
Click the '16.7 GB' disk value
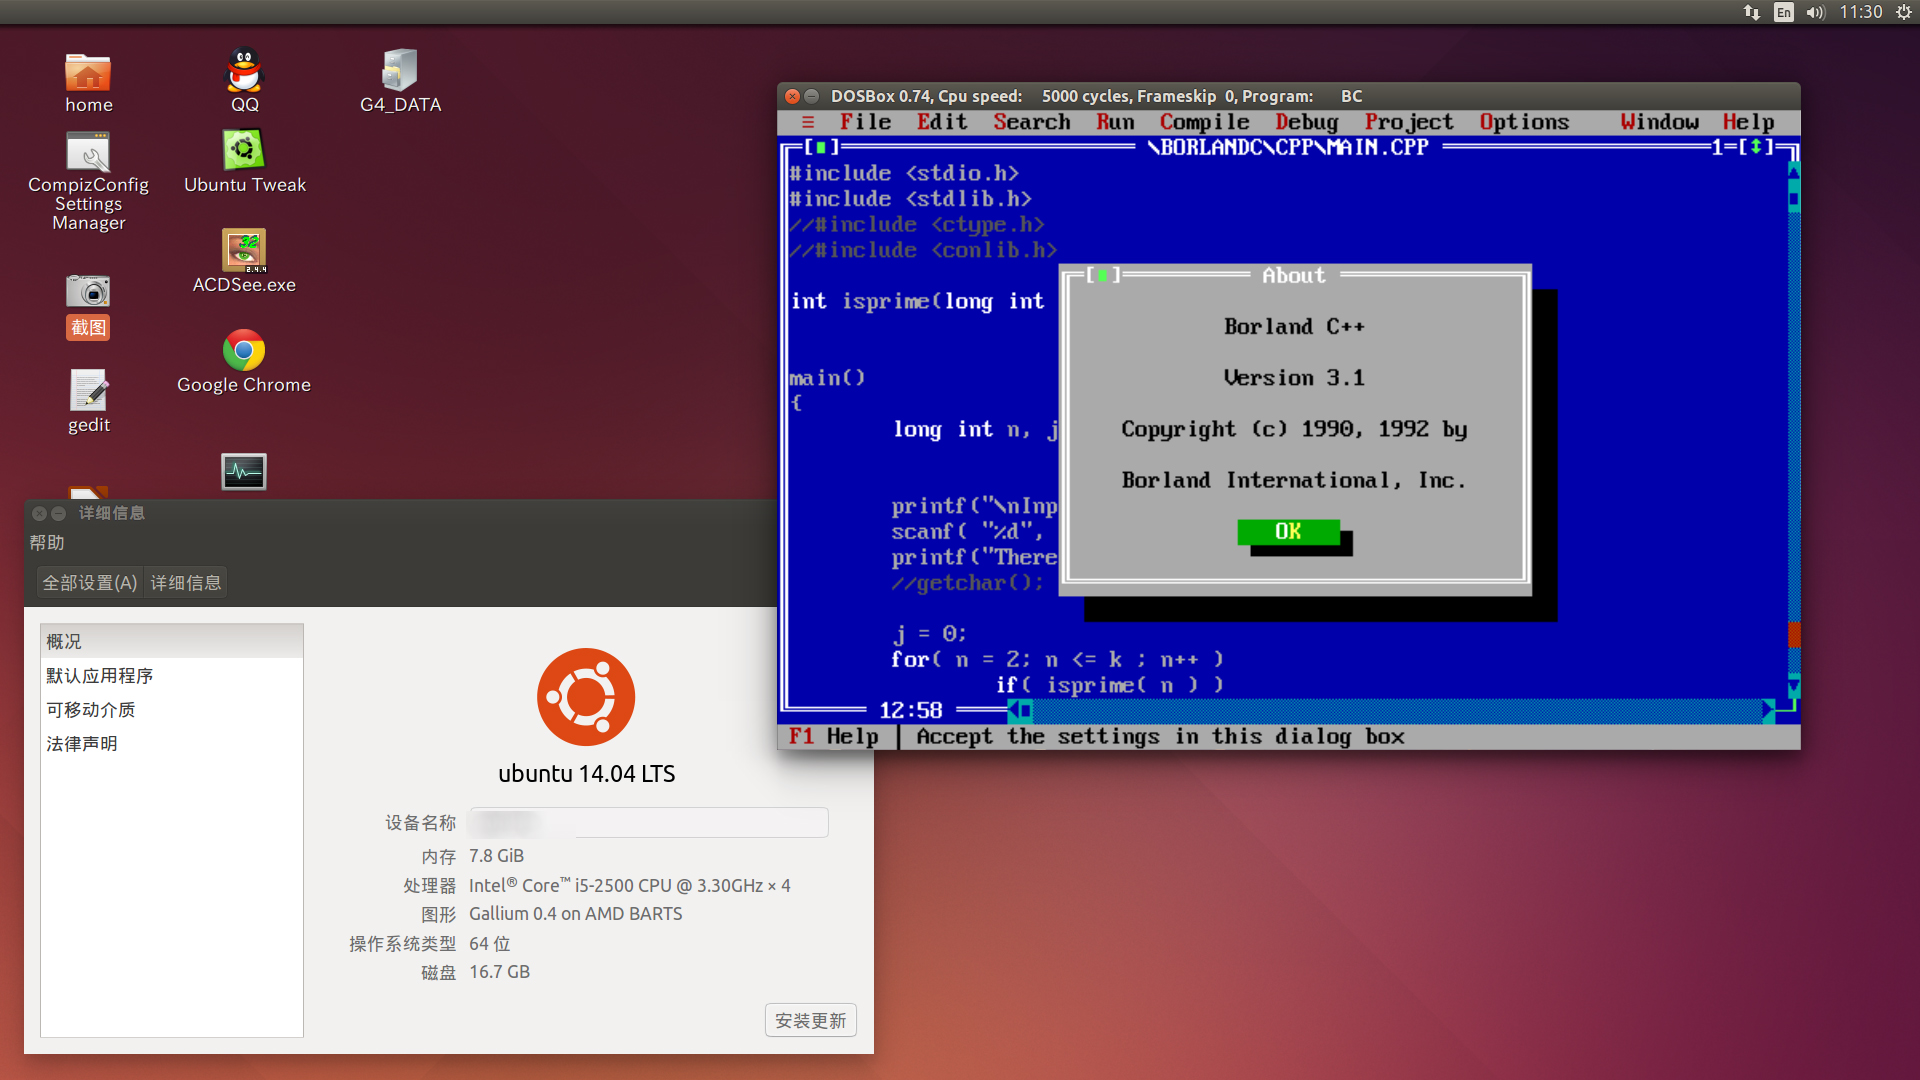tap(499, 972)
